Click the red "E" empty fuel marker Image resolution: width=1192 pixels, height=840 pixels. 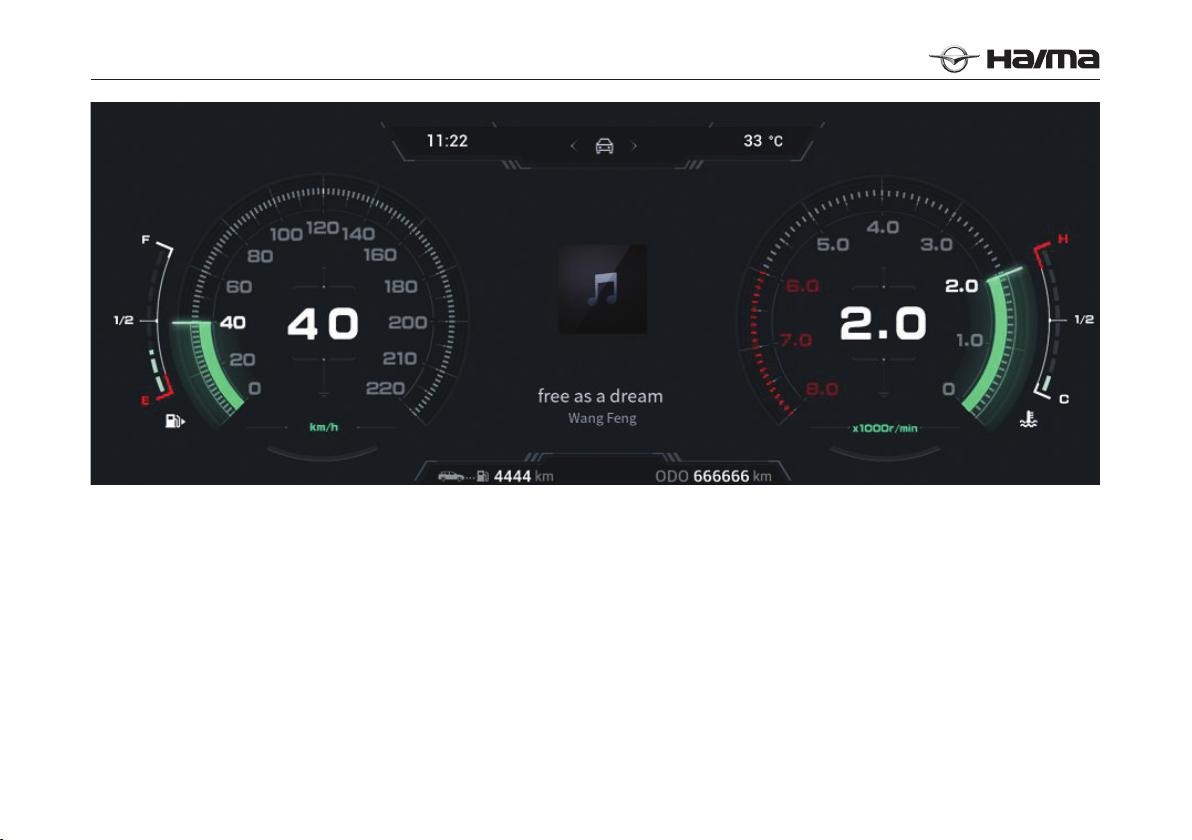click(145, 401)
